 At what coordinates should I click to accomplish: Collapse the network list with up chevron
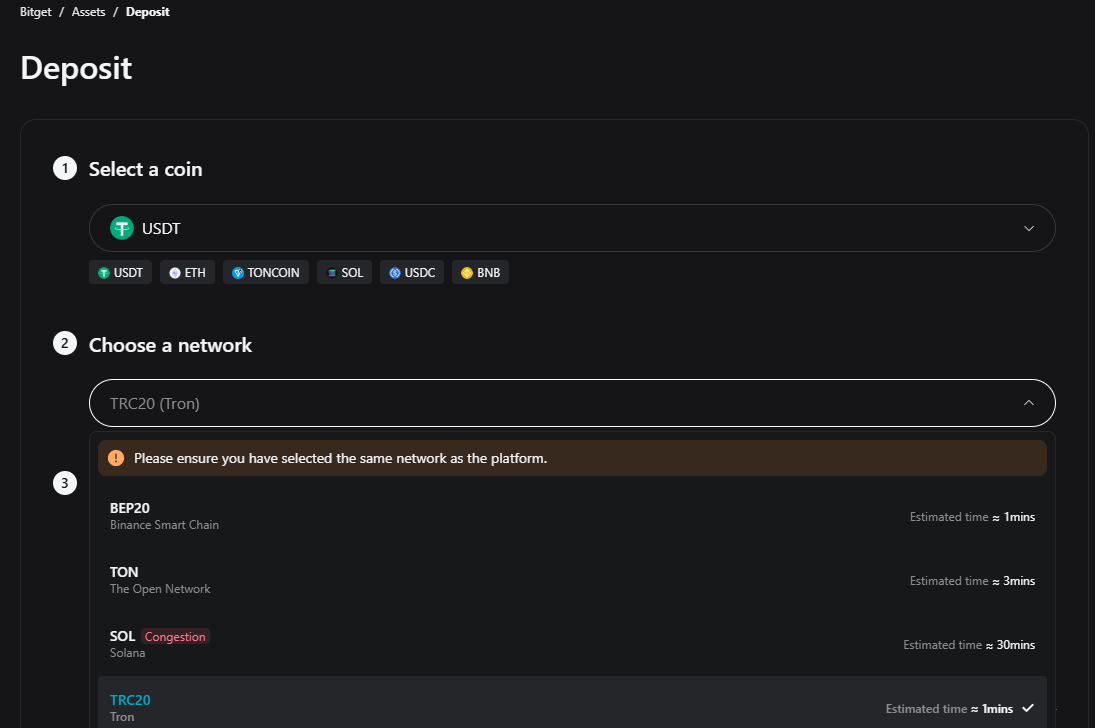[x=1029, y=402]
